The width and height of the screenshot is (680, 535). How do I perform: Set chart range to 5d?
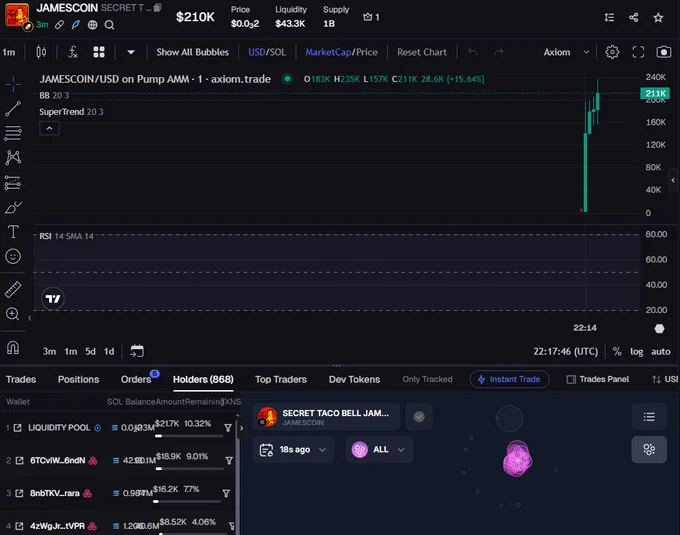tap(90, 352)
